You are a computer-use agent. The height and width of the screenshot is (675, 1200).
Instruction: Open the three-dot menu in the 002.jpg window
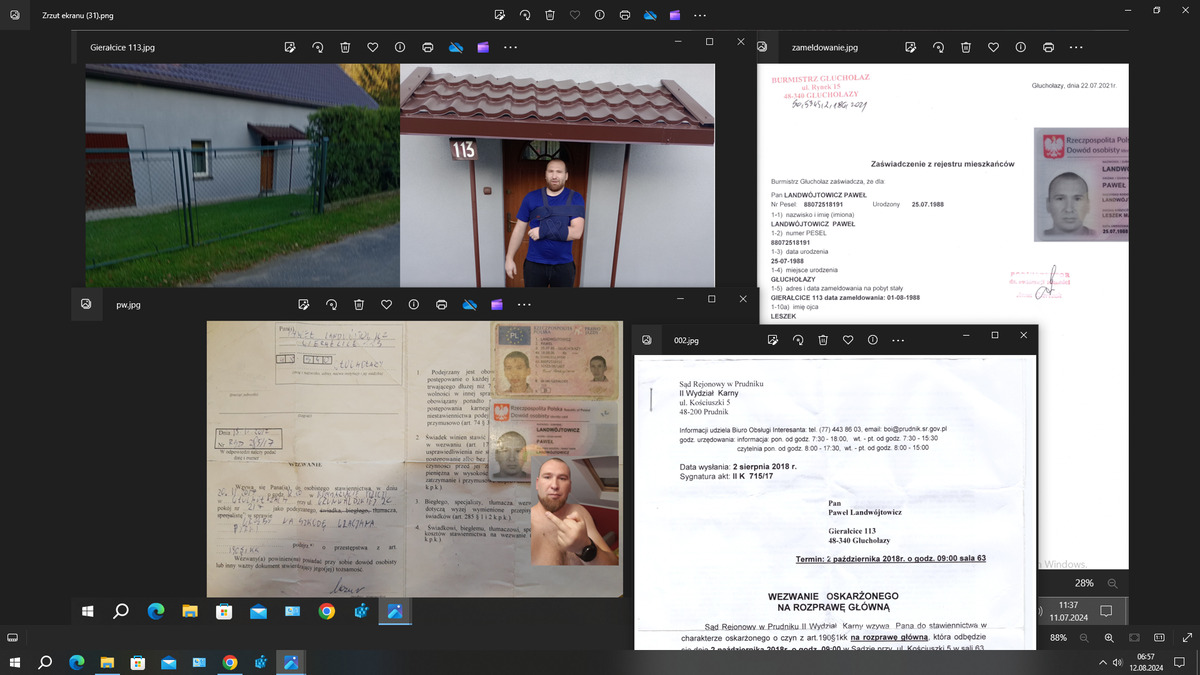tap(900, 340)
